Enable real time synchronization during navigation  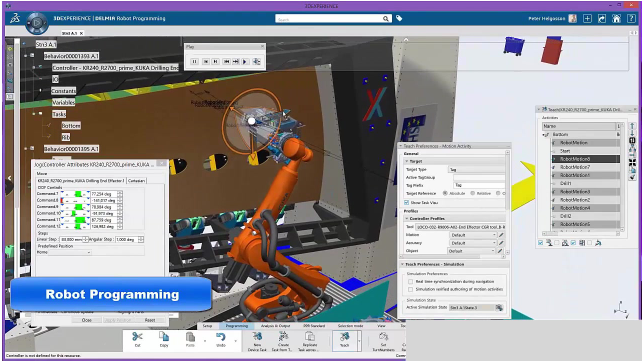410,281
